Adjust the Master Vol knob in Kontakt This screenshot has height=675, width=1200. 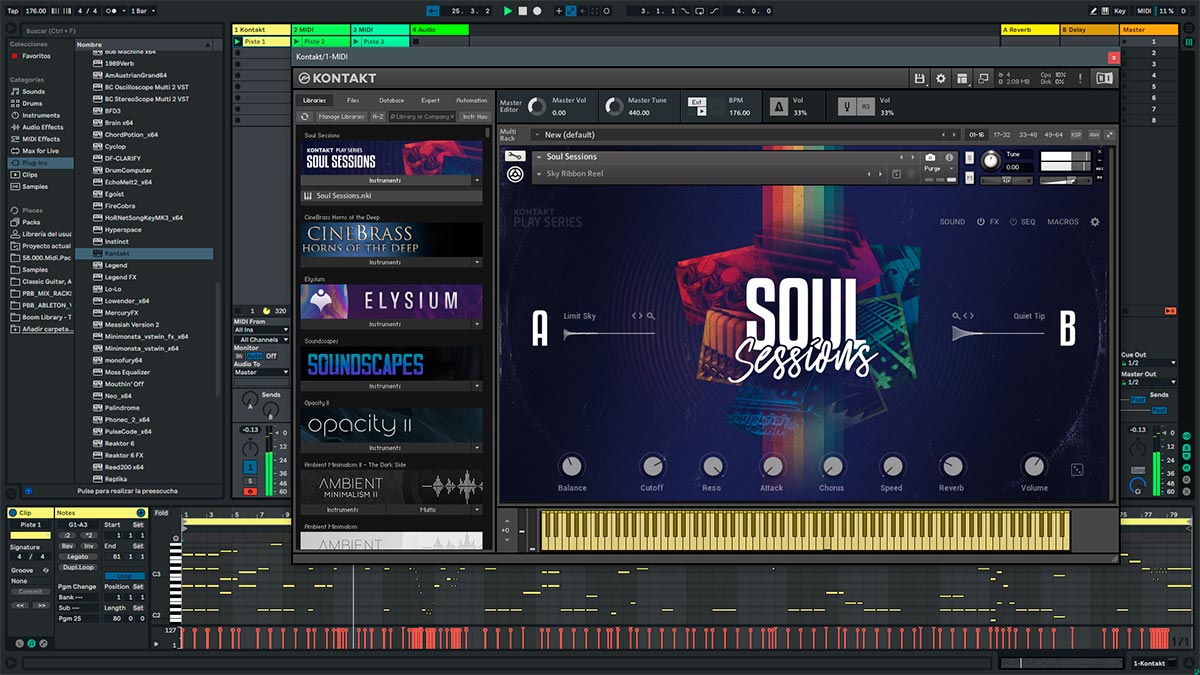(537, 106)
